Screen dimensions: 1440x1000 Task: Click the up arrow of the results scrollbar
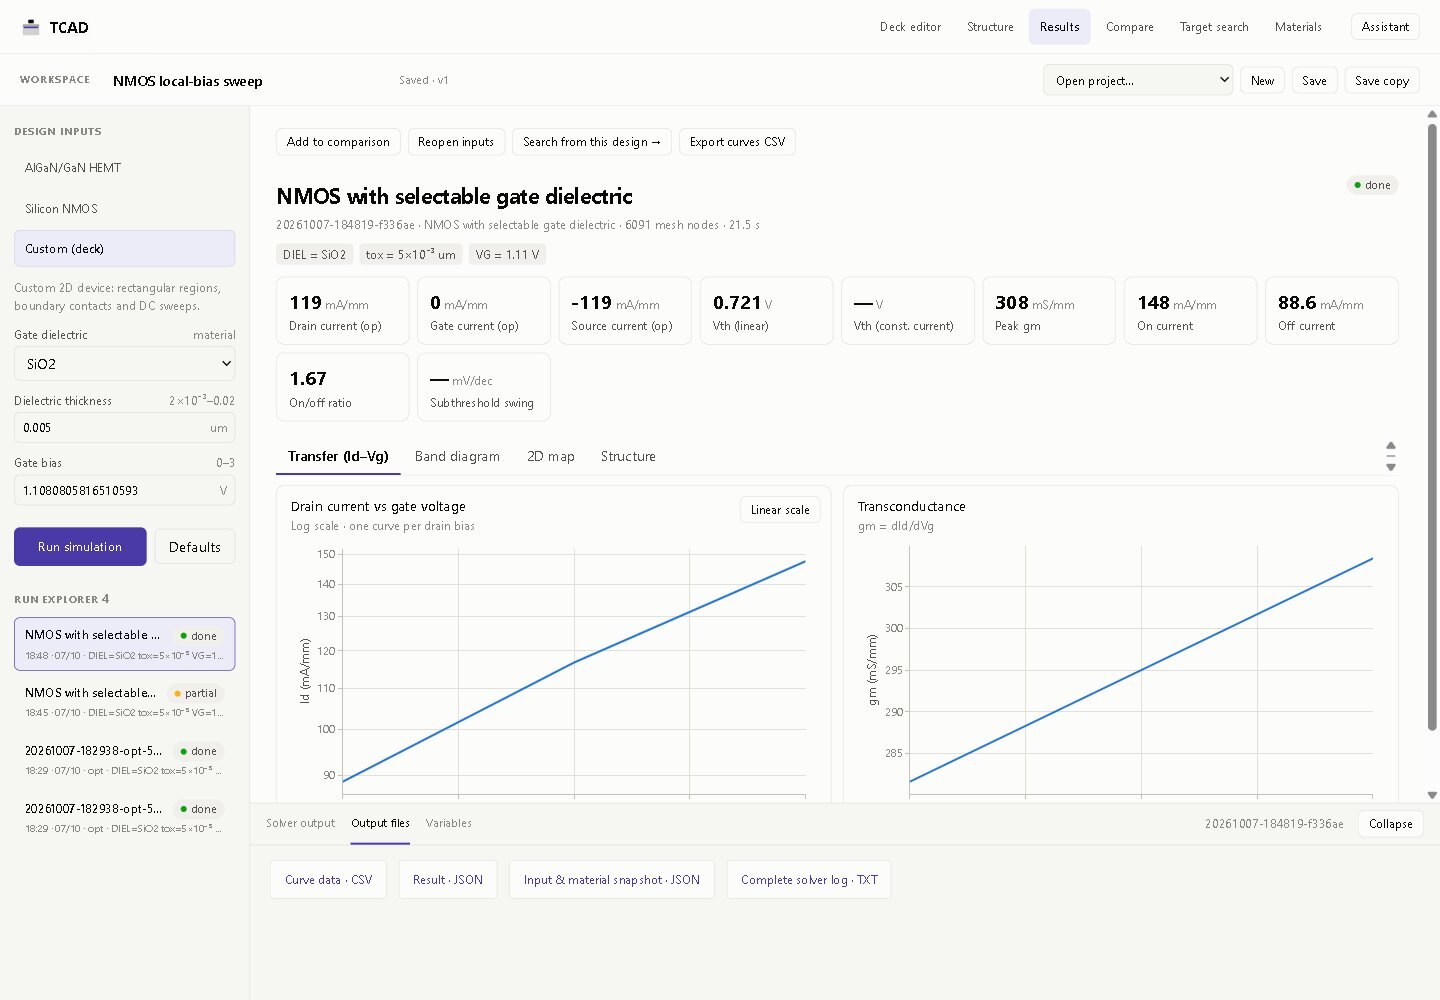coord(1432,114)
